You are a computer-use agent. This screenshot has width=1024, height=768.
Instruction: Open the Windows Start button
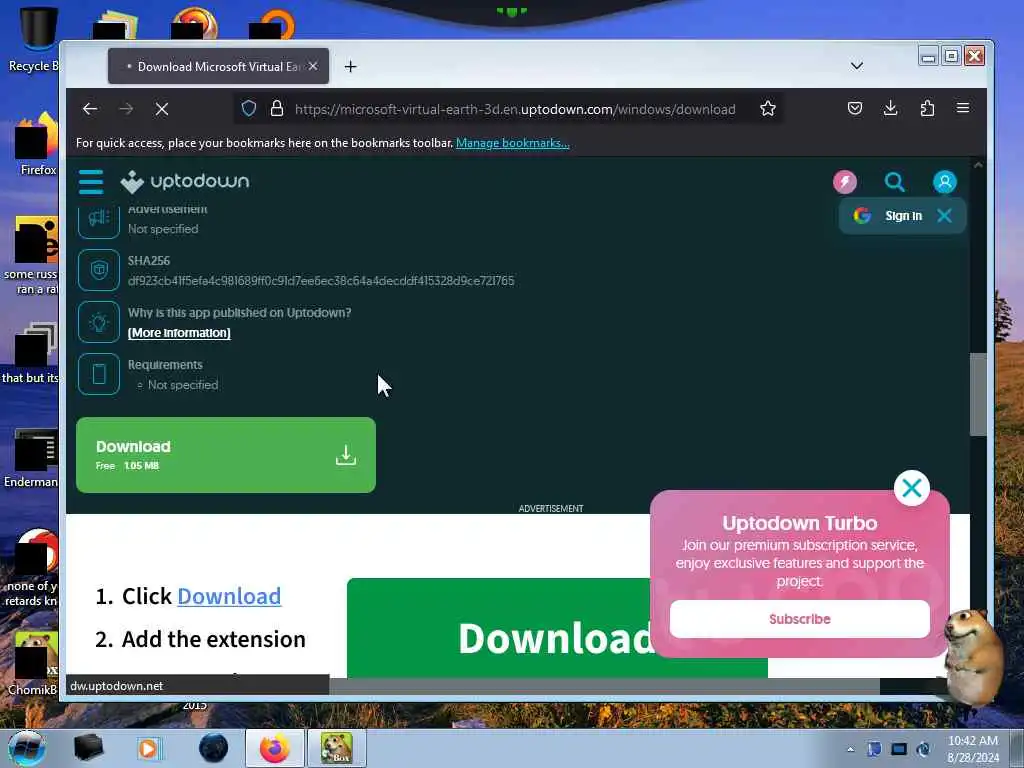27,748
